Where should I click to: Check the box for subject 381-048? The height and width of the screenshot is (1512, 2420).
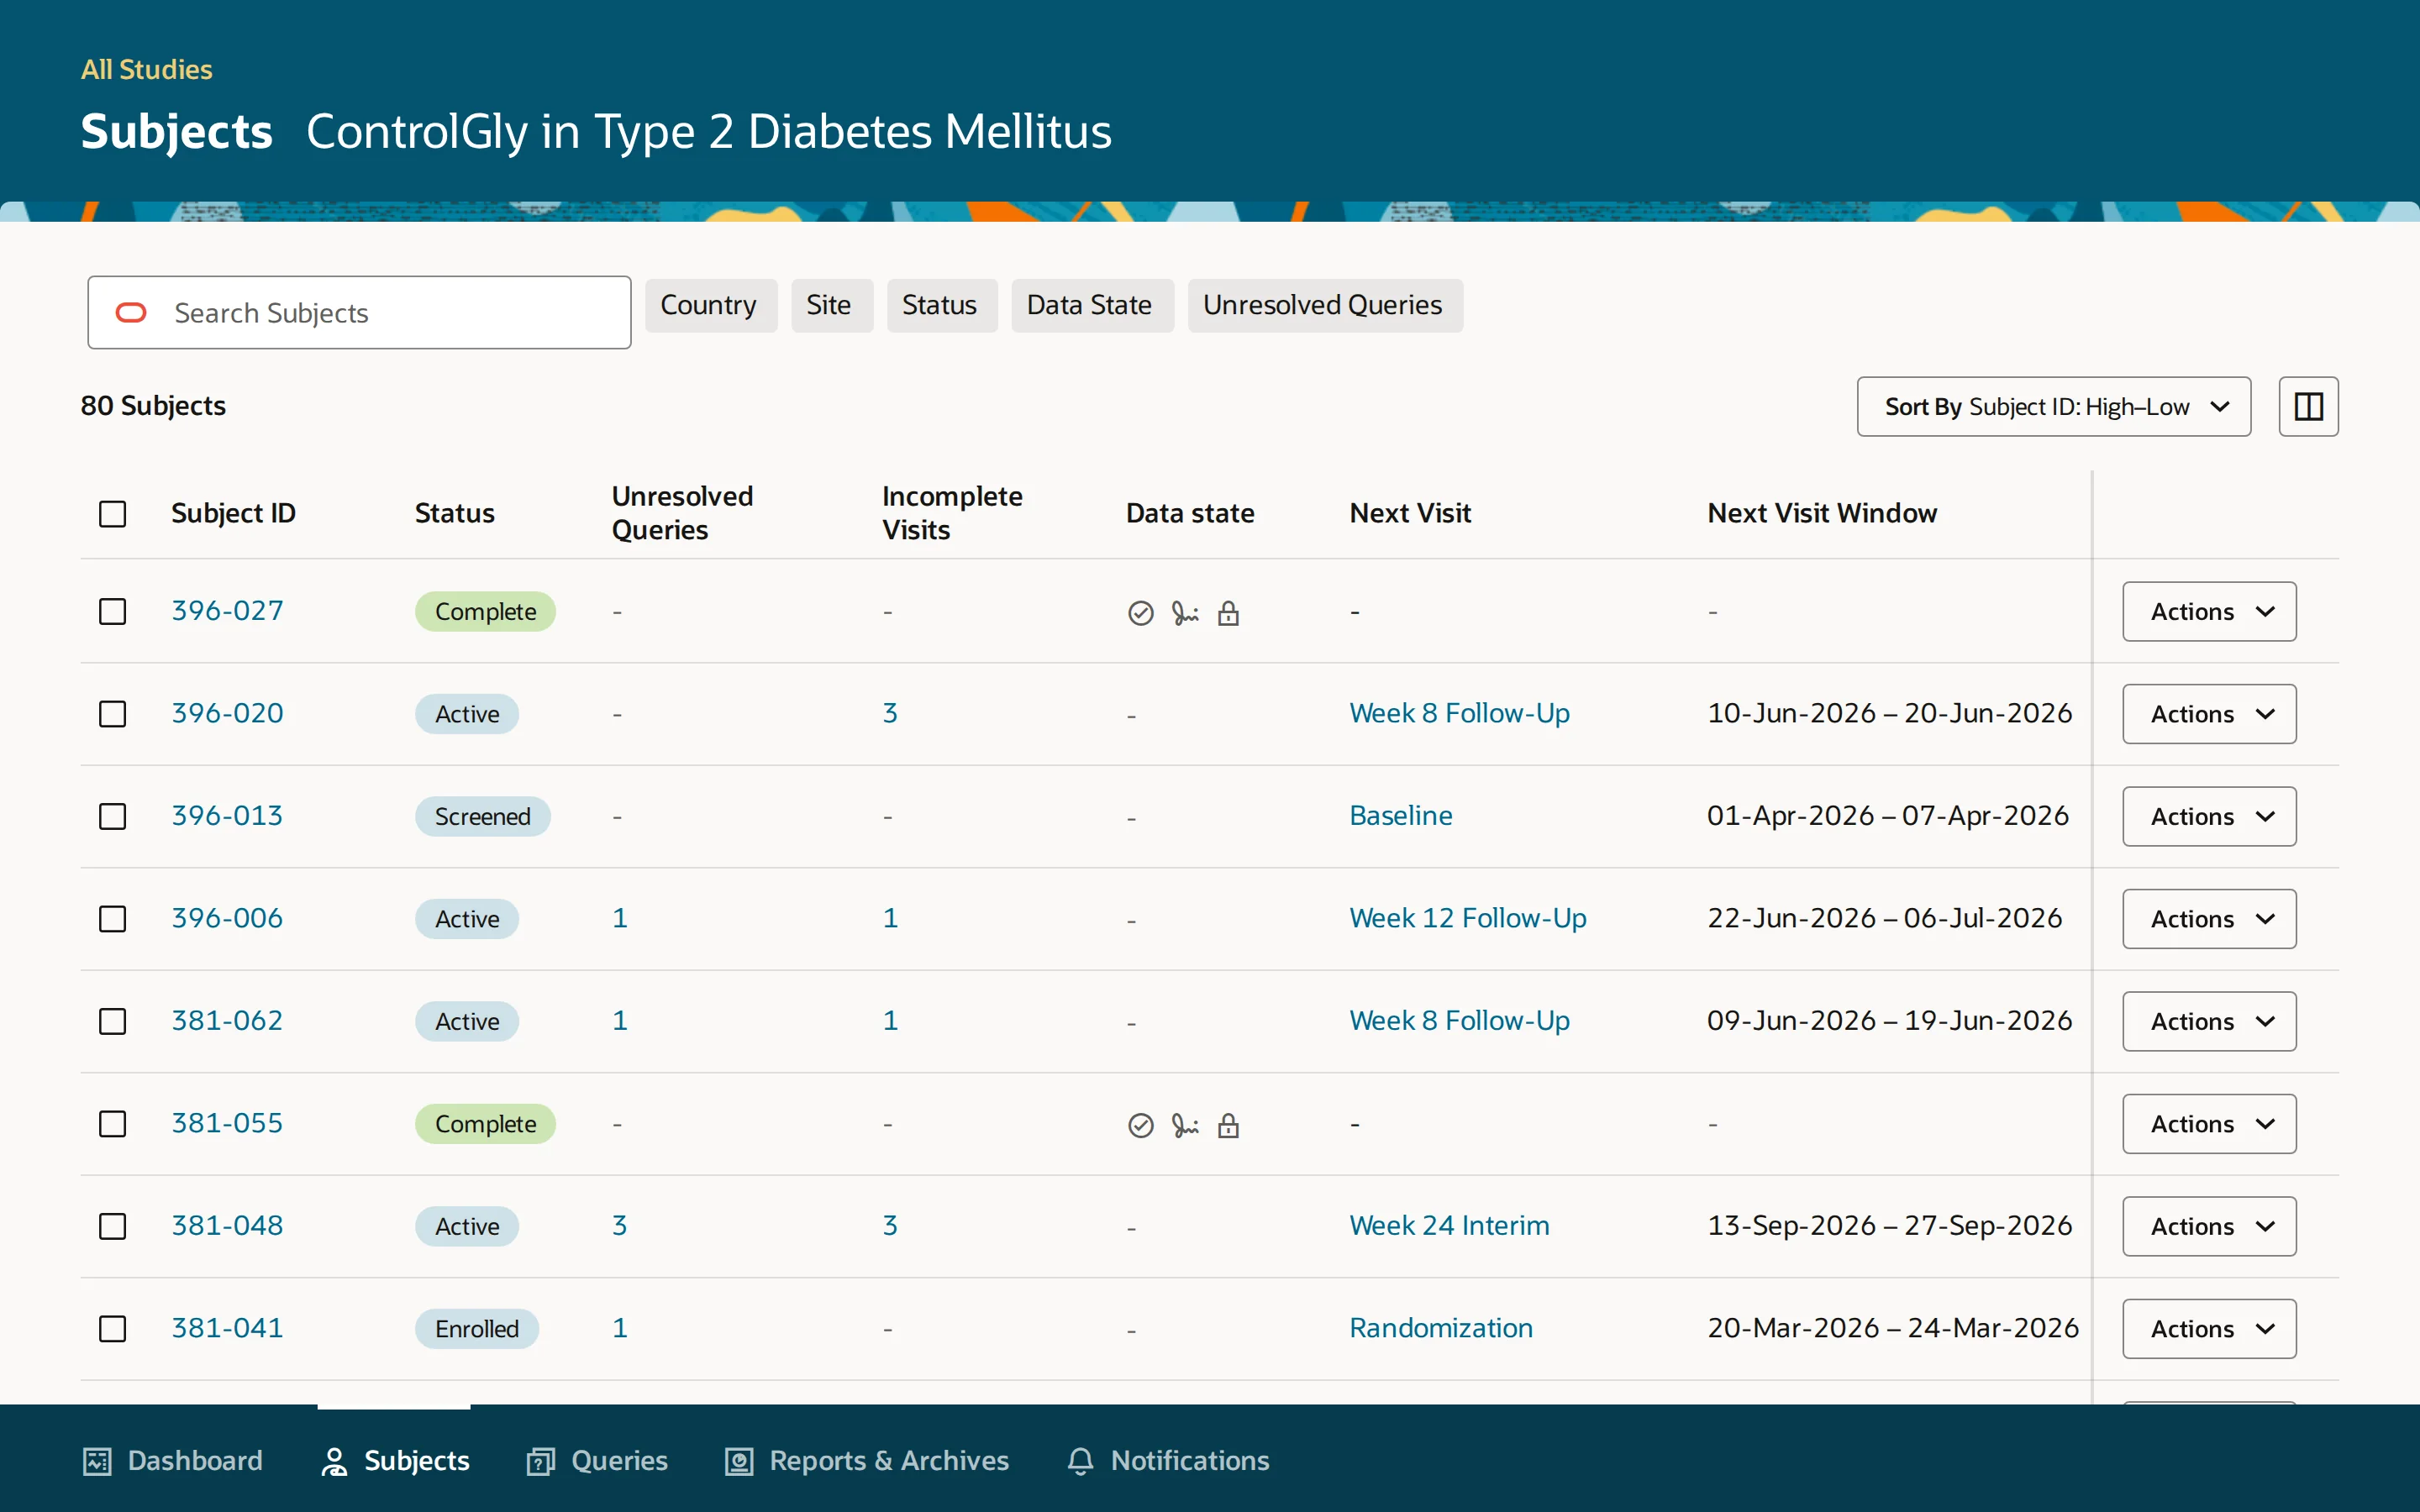point(113,1226)
